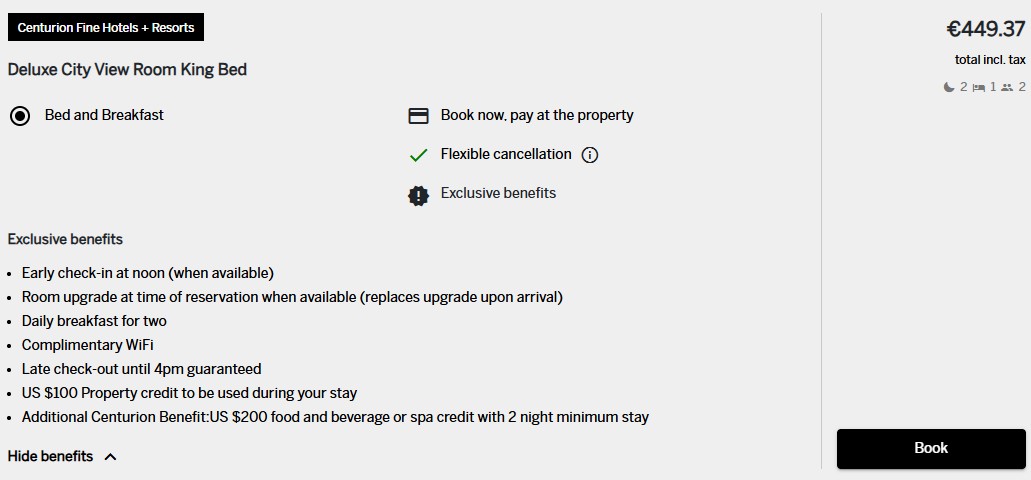The image size is (1031, 480).
Task: Click the Deluxe City View Room King Bed title
Action: coord(128,70)
